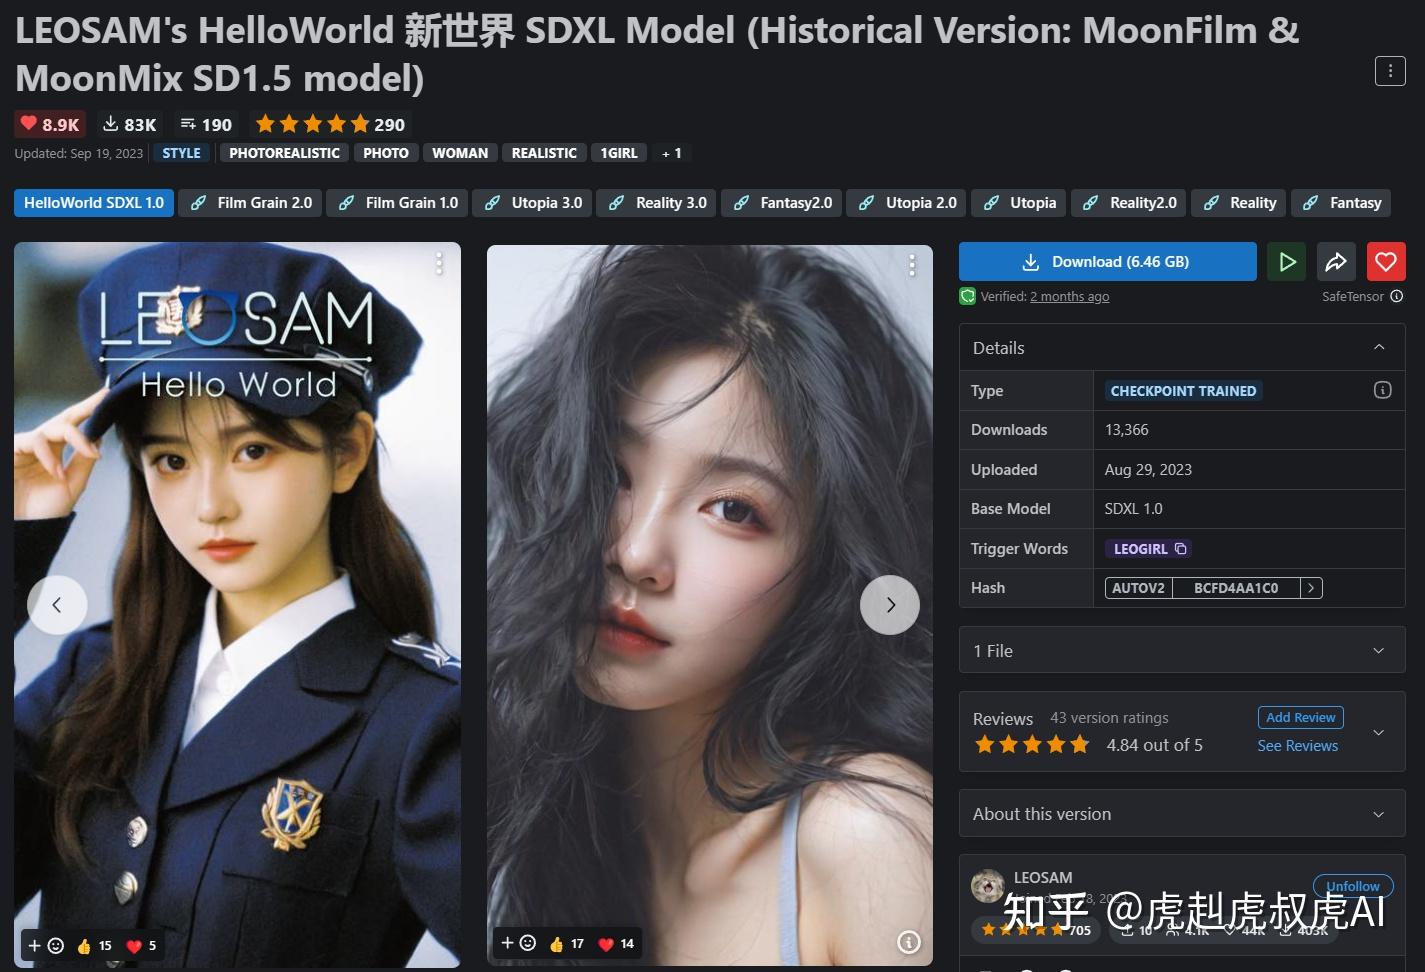This screenshot has height=972, width=1425.
Task: Open the See Reviews link
Action: click(1297, 745)
